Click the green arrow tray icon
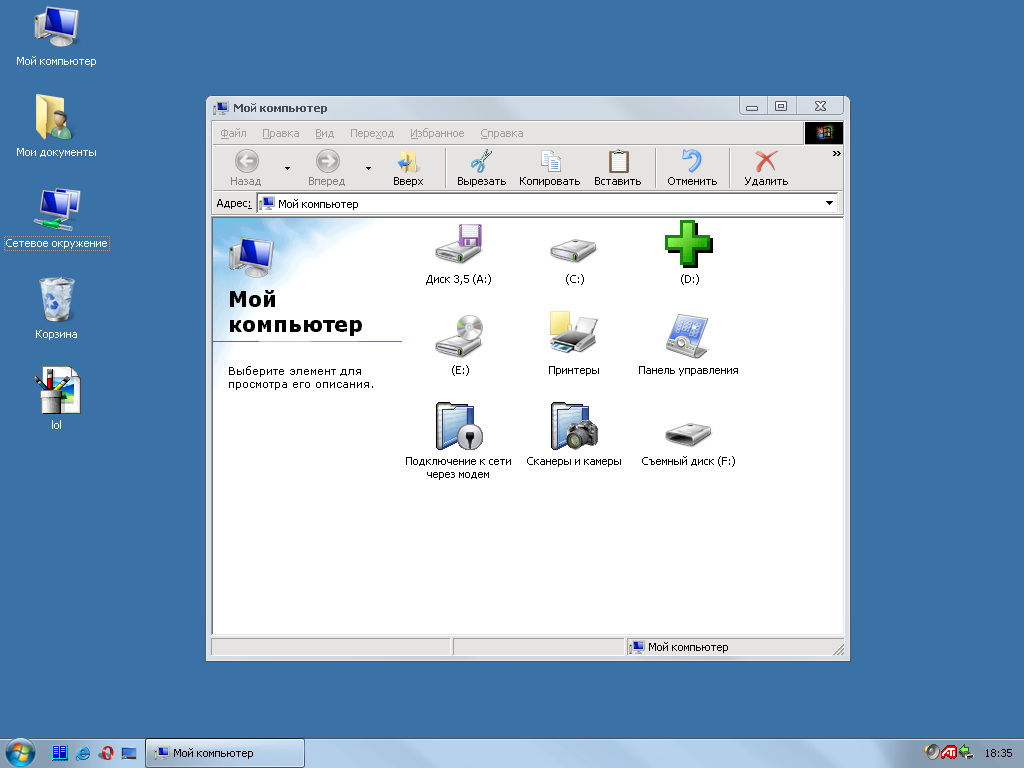1024x768 pixels. coord(965,752)
